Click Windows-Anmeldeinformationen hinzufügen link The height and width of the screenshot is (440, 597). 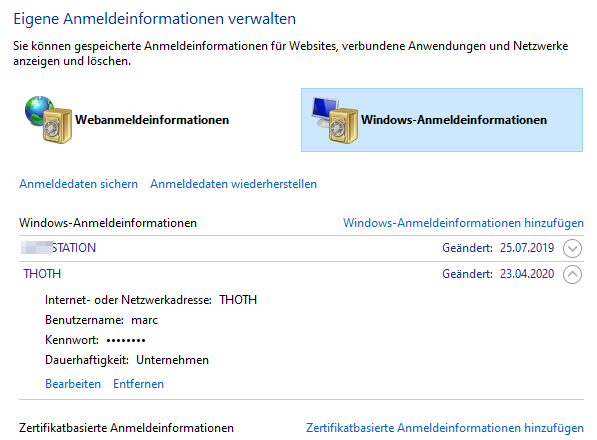[x=463, y=223]
